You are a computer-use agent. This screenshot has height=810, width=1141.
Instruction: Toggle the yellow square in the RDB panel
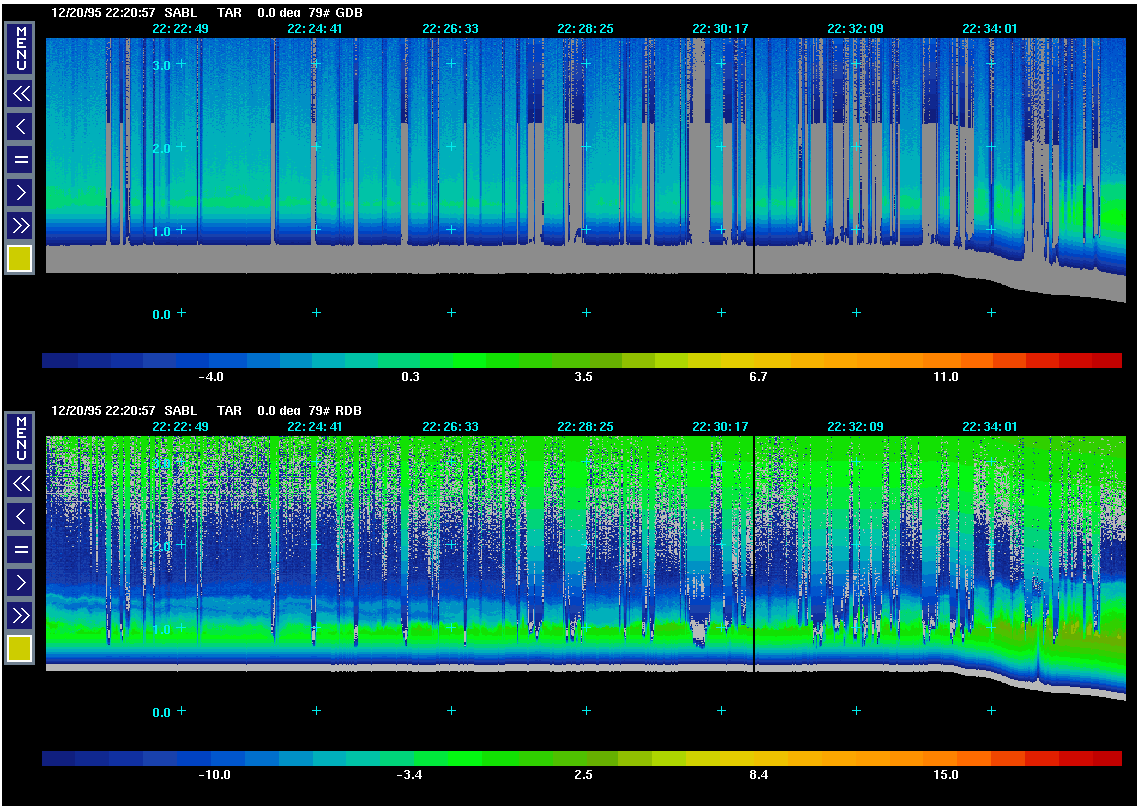20,649
